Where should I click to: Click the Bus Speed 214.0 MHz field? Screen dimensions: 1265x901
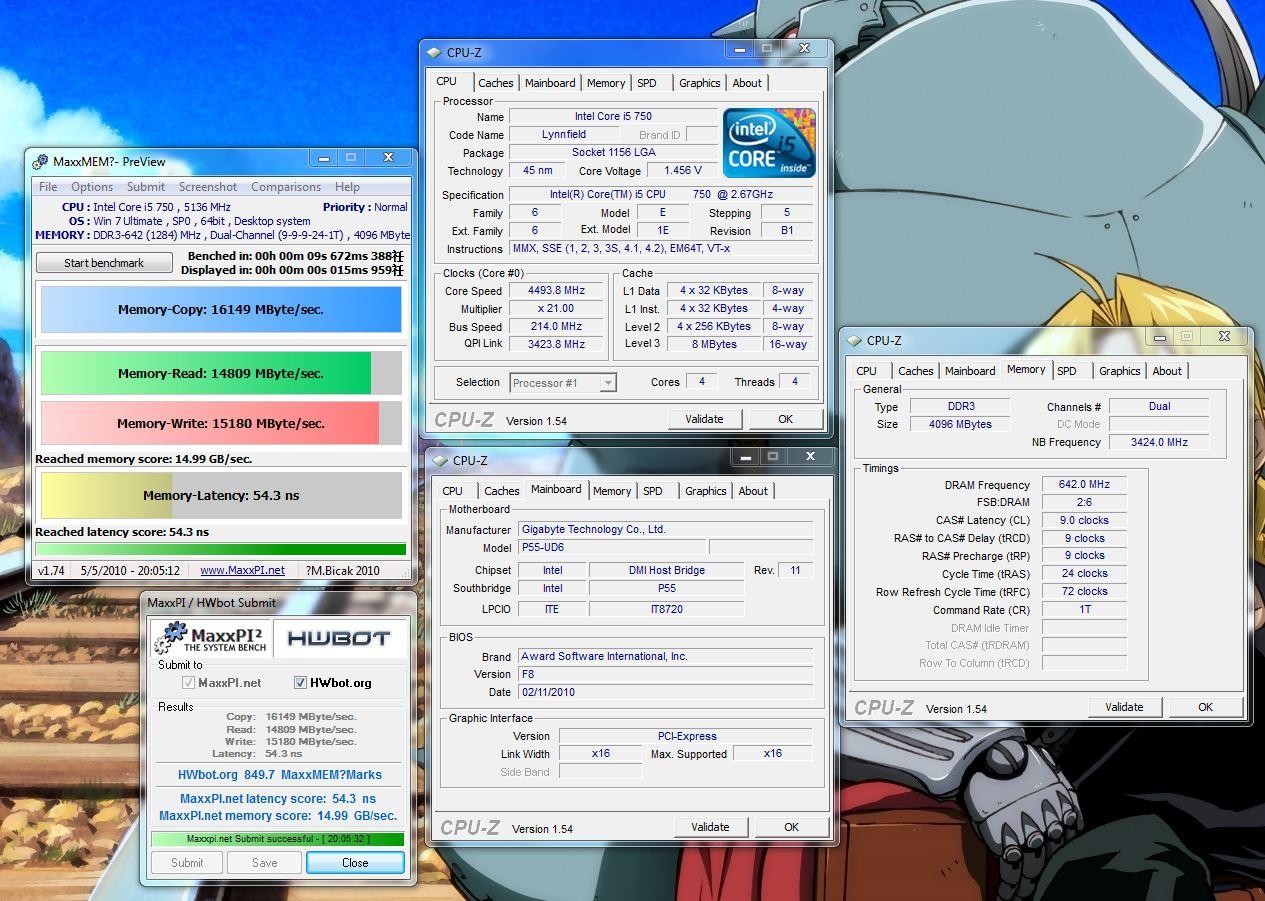556,327
